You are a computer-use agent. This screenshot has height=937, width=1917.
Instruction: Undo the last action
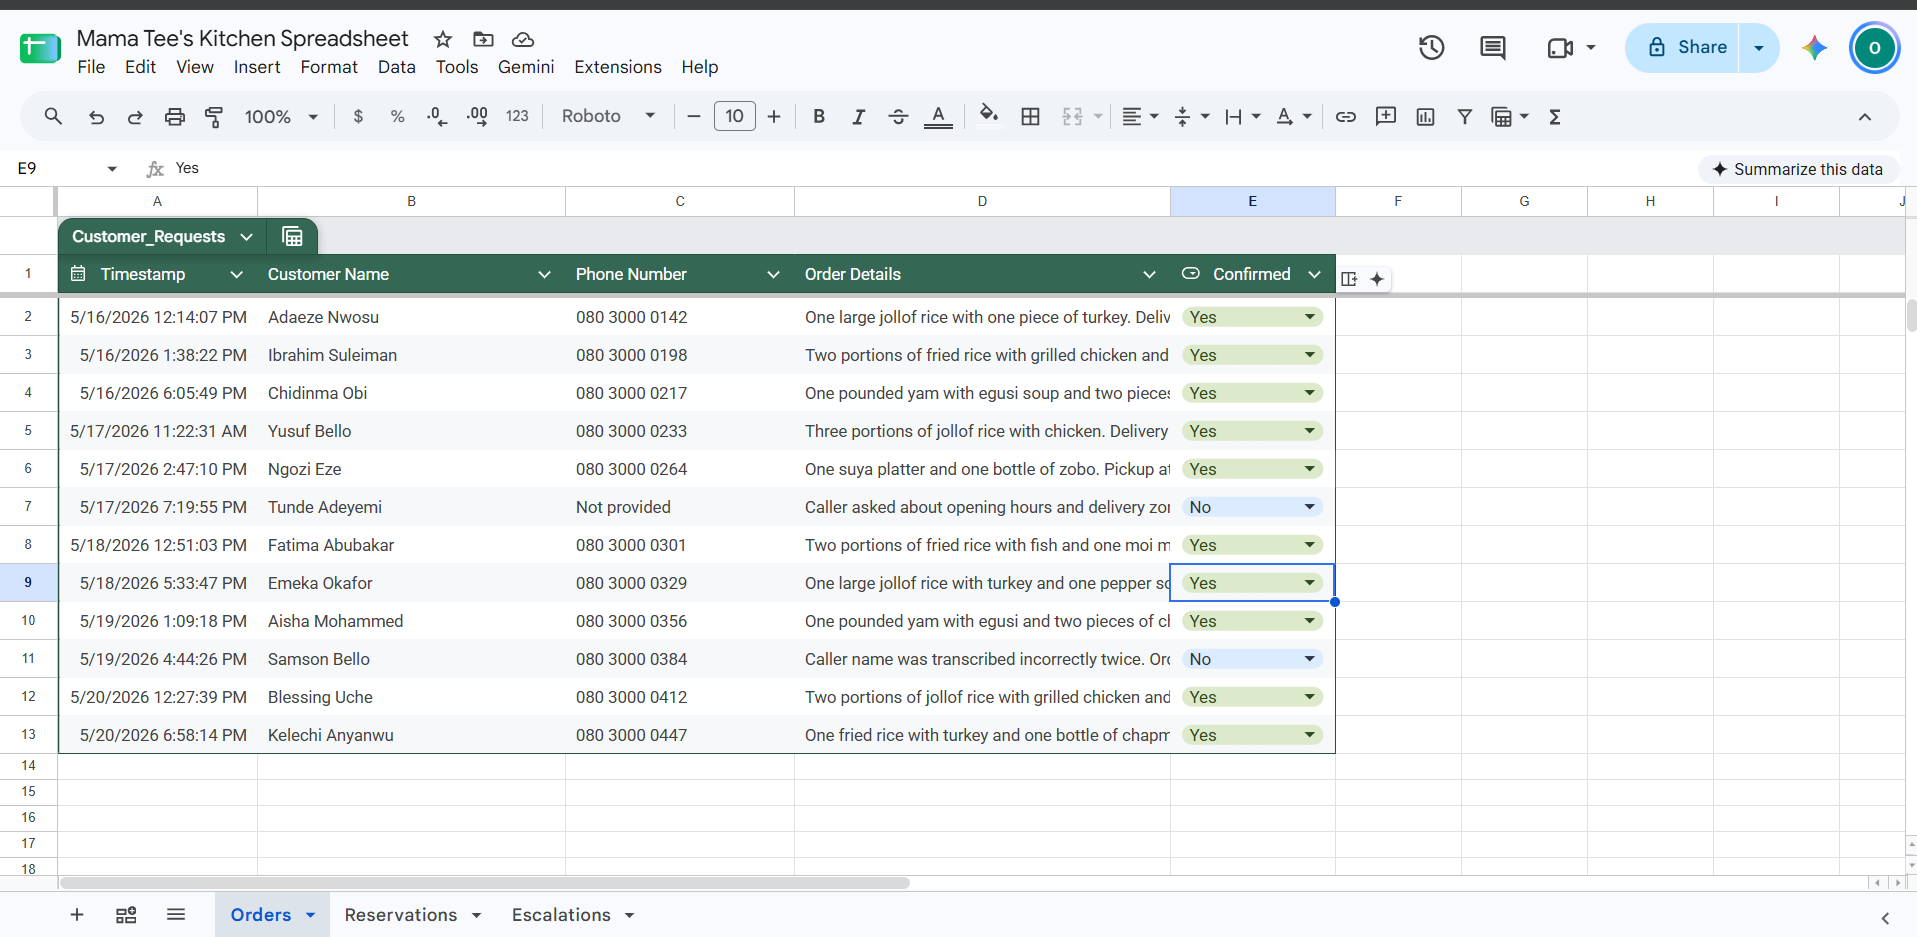click(x=96, y=116)
